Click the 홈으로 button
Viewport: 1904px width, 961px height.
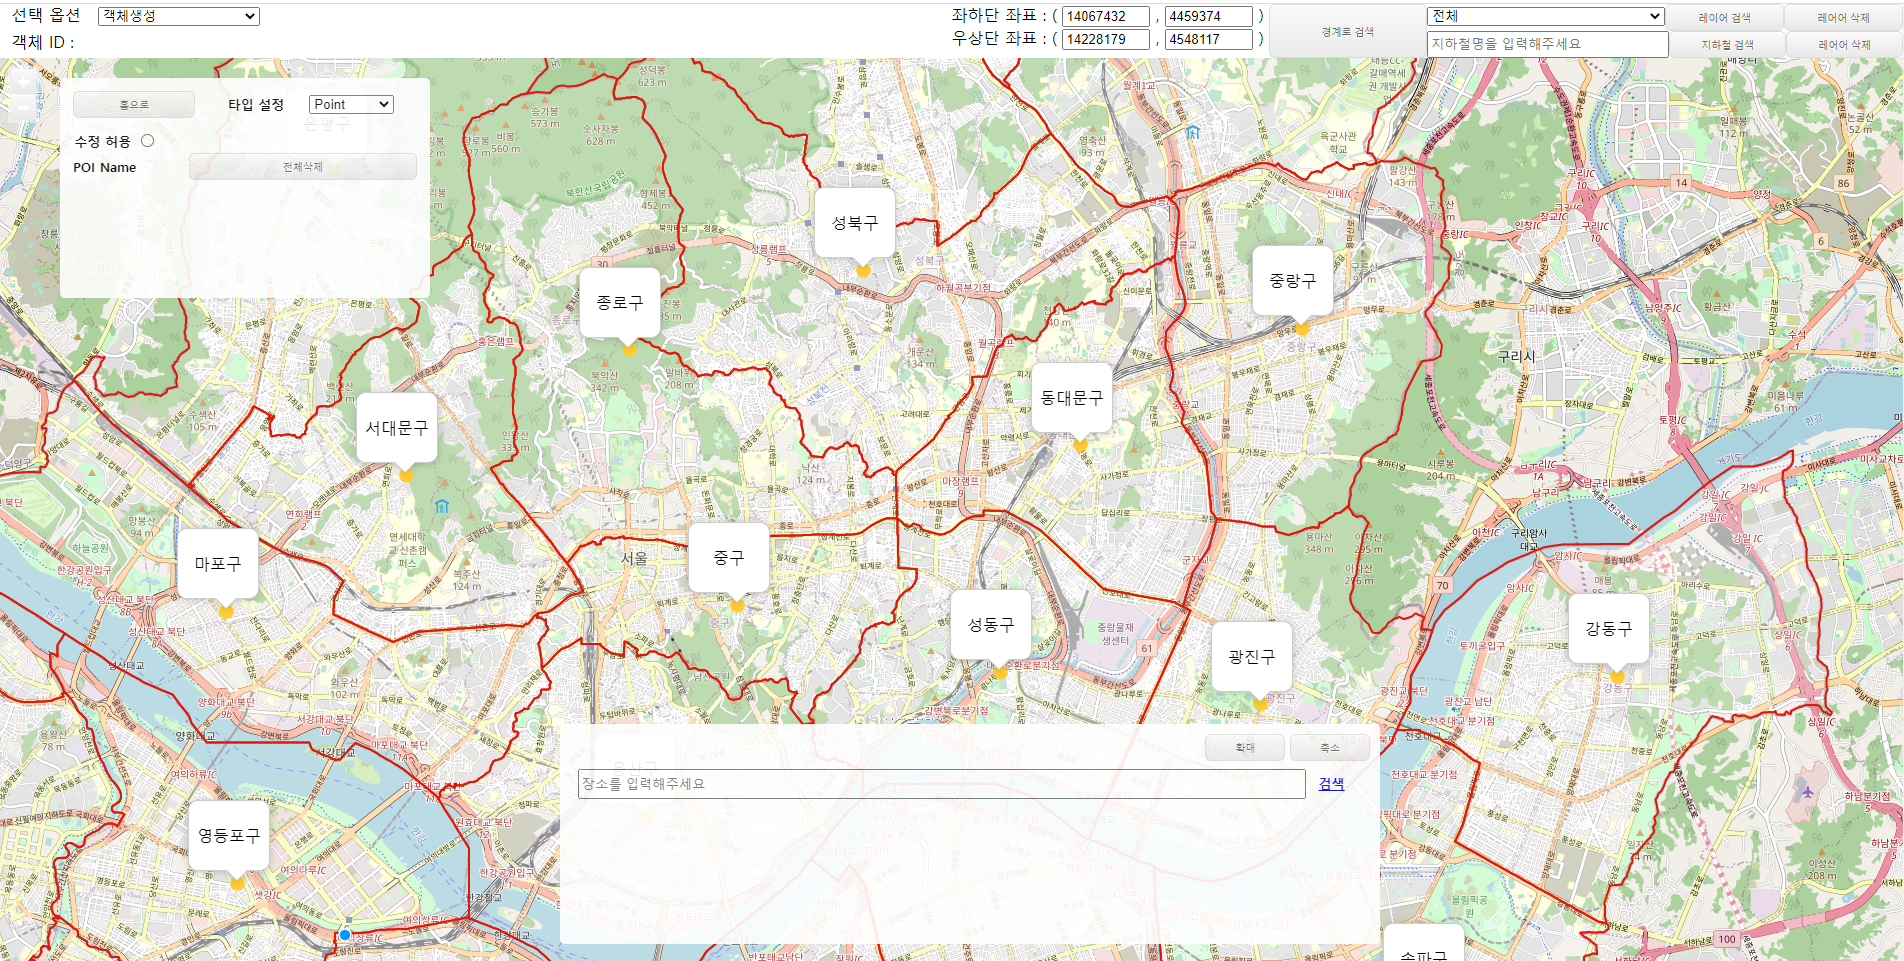[x=134, y=104]
